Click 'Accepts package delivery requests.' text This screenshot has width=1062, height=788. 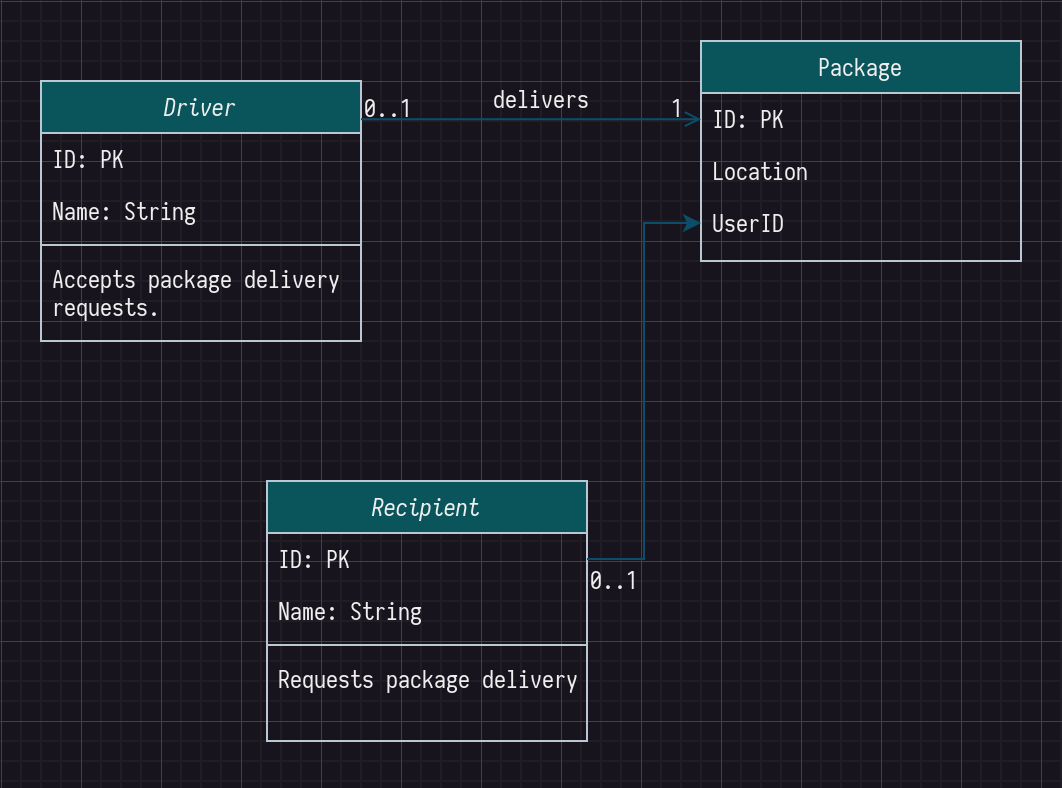(x=196, y=294)
